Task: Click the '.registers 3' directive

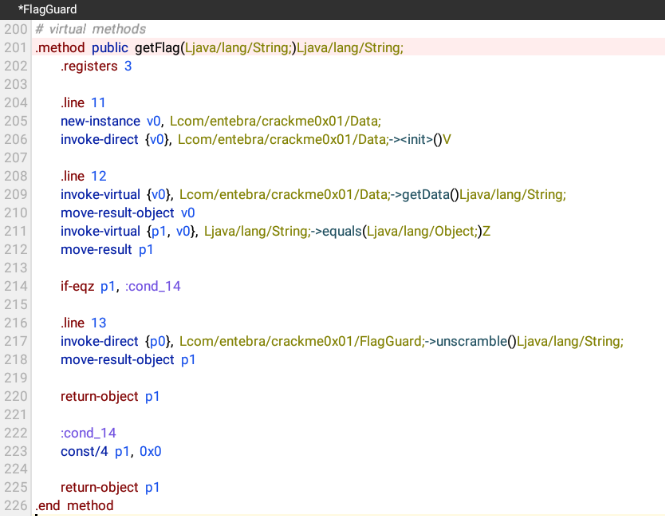Action: (95, 66)
